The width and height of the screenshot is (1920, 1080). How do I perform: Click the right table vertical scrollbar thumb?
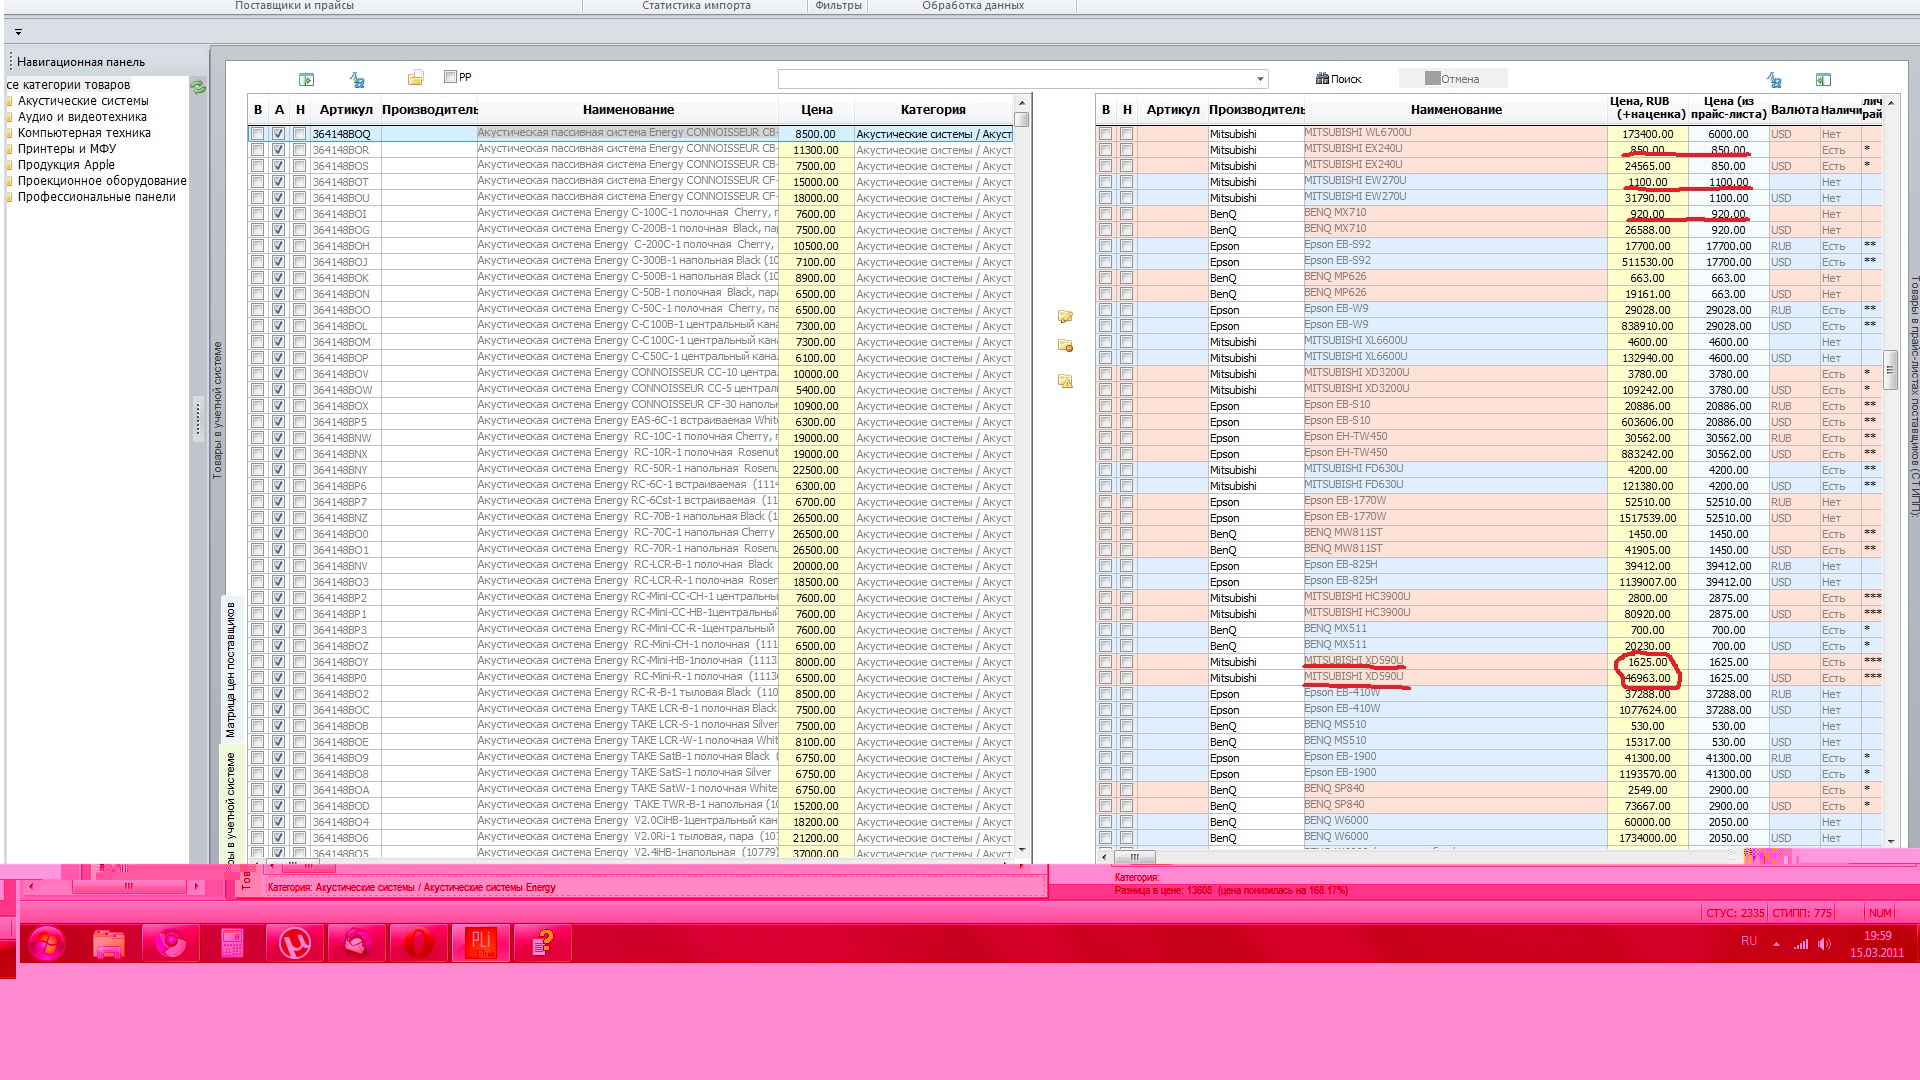1890,370
